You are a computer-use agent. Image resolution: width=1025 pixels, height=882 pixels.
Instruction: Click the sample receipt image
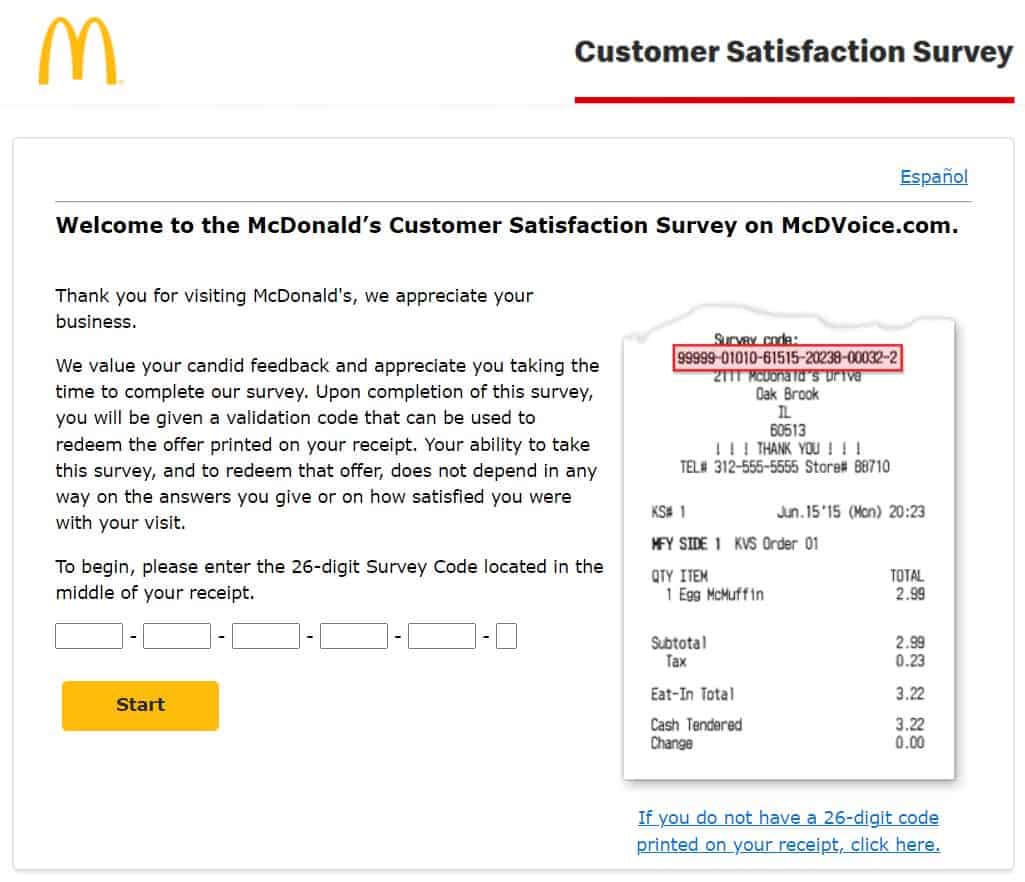pyautogui.click(x=788, y=560)
